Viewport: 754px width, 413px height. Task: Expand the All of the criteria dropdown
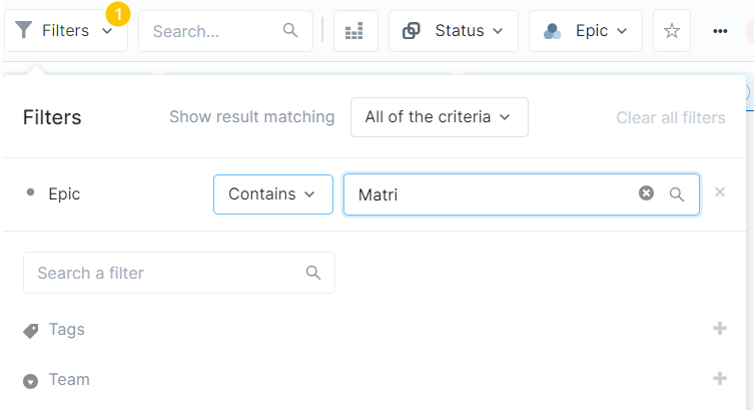(439, 117)
